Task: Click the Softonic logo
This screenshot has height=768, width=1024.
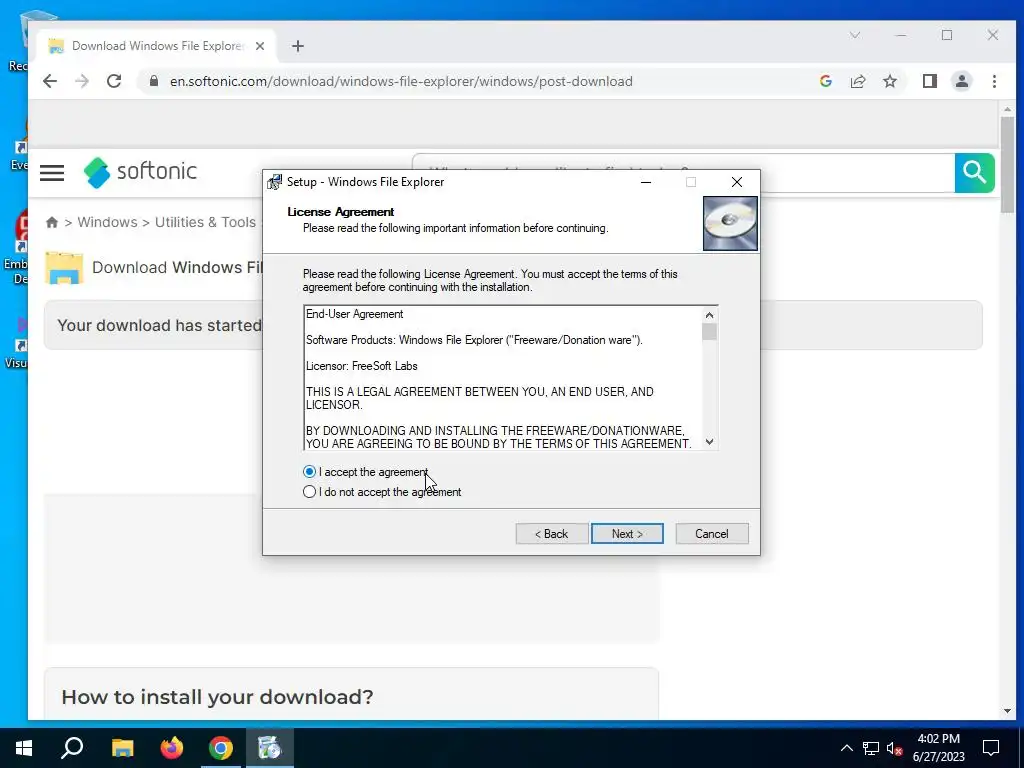Action: pyautogui.click(x=140, y=172)
